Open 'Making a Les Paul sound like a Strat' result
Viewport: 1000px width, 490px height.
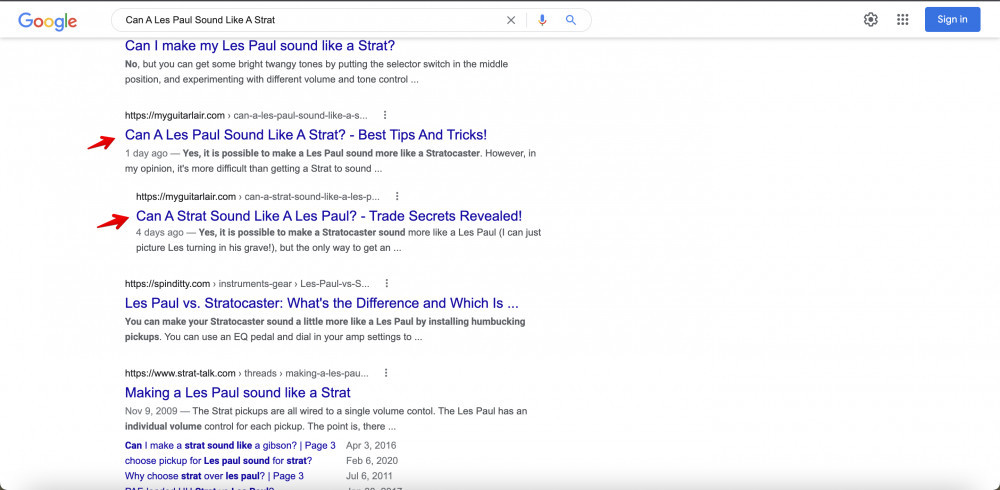tap(238, 392)
